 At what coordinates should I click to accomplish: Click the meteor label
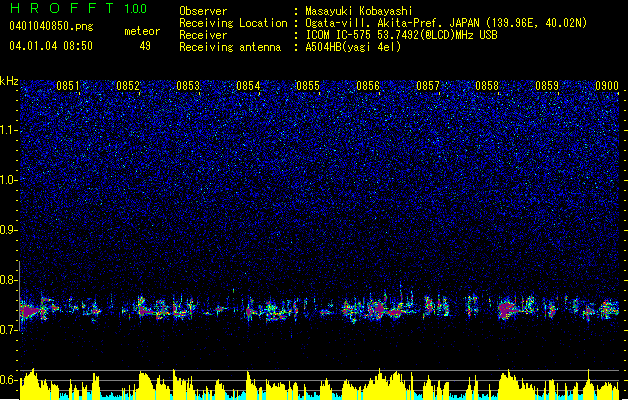[142, 31]
